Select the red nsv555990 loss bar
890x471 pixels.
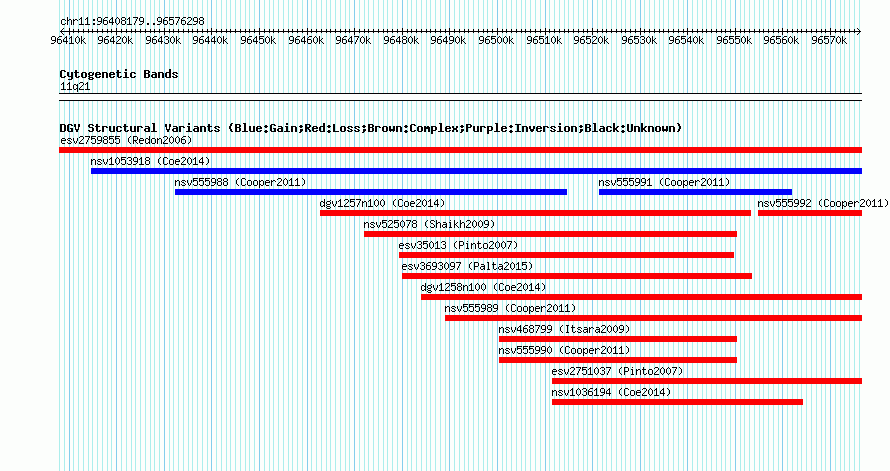[618, 360]
